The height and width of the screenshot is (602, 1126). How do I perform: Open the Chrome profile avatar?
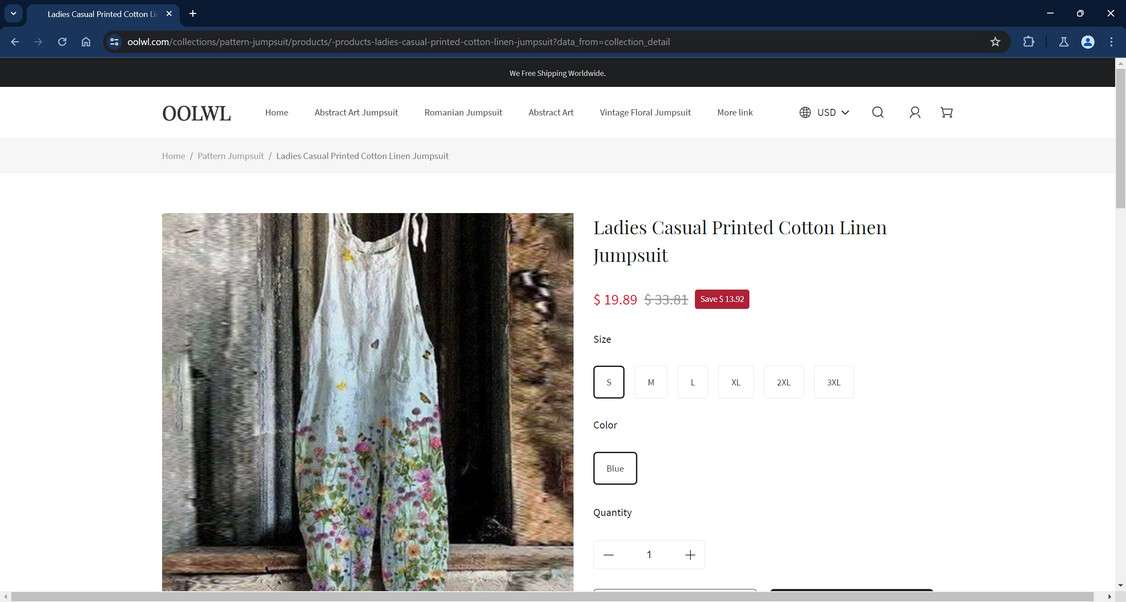pos(1087,41)
